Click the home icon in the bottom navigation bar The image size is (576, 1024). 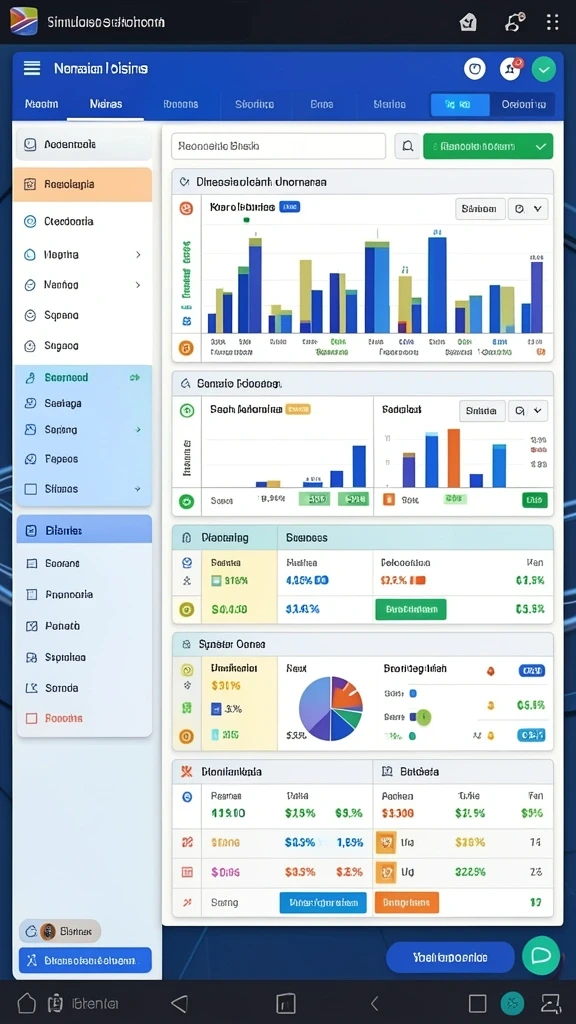[25, 1002]
